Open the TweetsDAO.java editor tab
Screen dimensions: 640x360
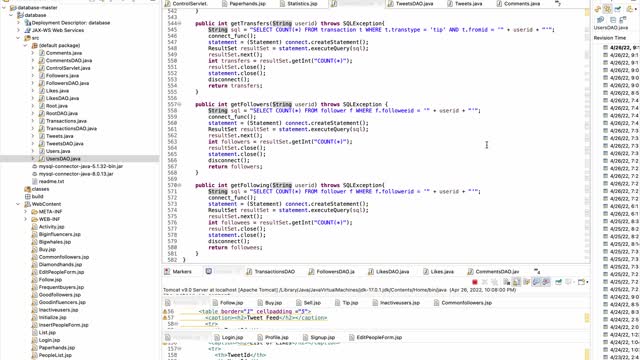410,4
